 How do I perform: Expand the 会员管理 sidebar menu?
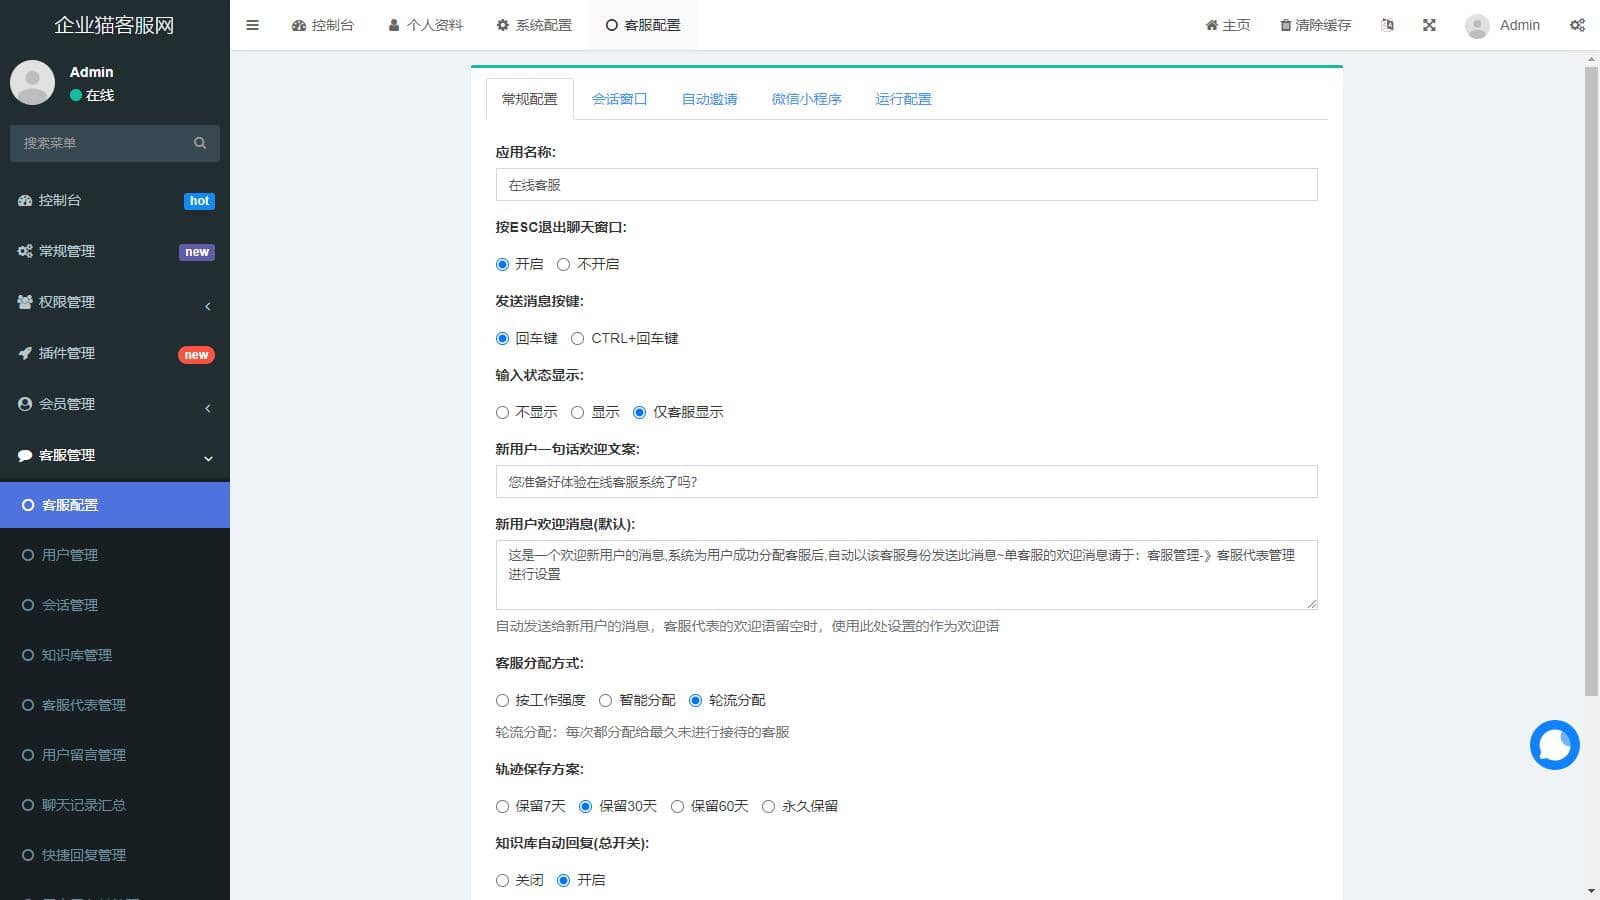[x=115, y=404]
